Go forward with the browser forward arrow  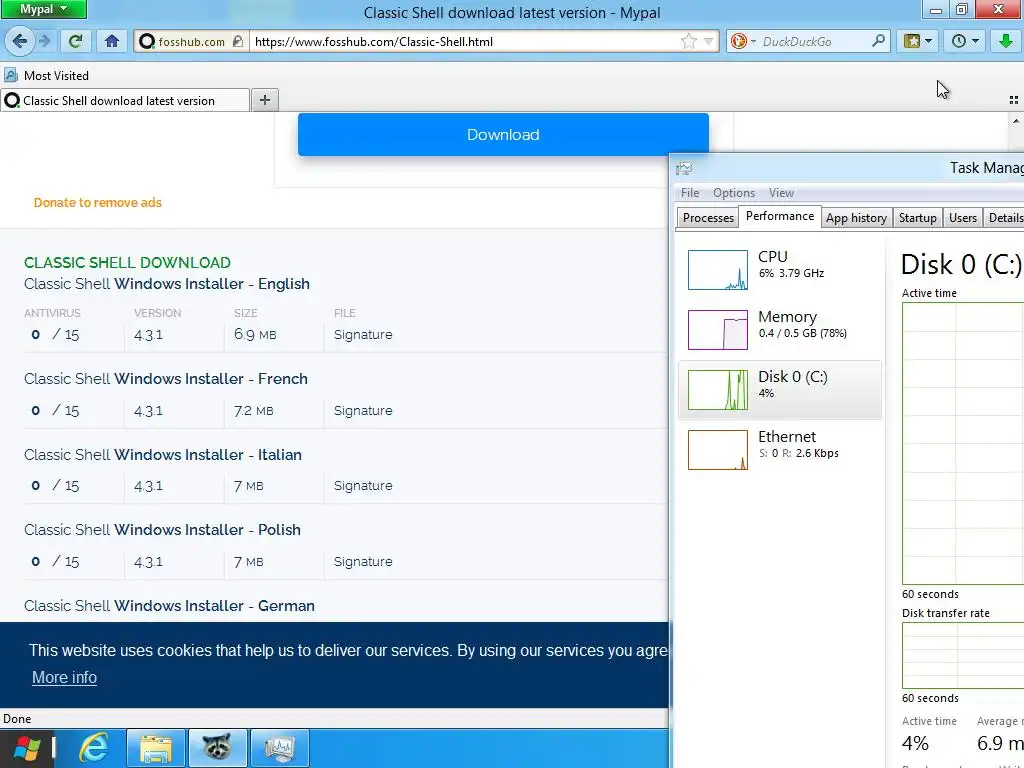coord(44,41)
